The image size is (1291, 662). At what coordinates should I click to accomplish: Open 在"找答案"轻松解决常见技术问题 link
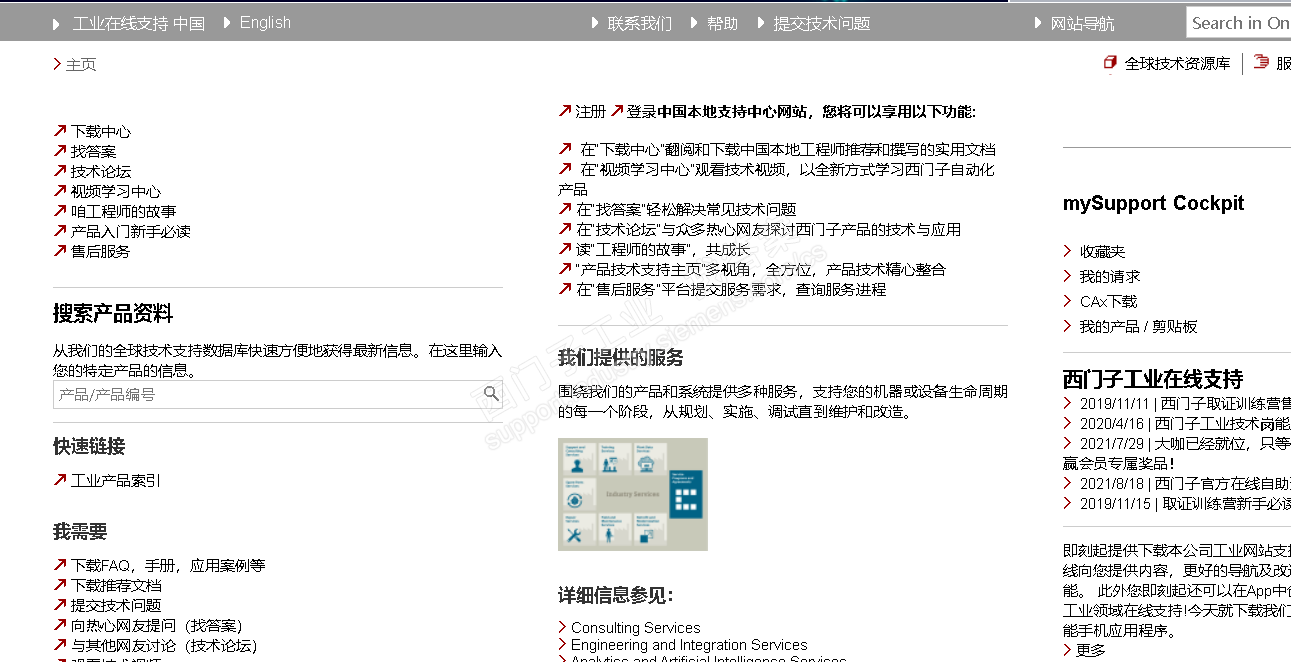686,209
